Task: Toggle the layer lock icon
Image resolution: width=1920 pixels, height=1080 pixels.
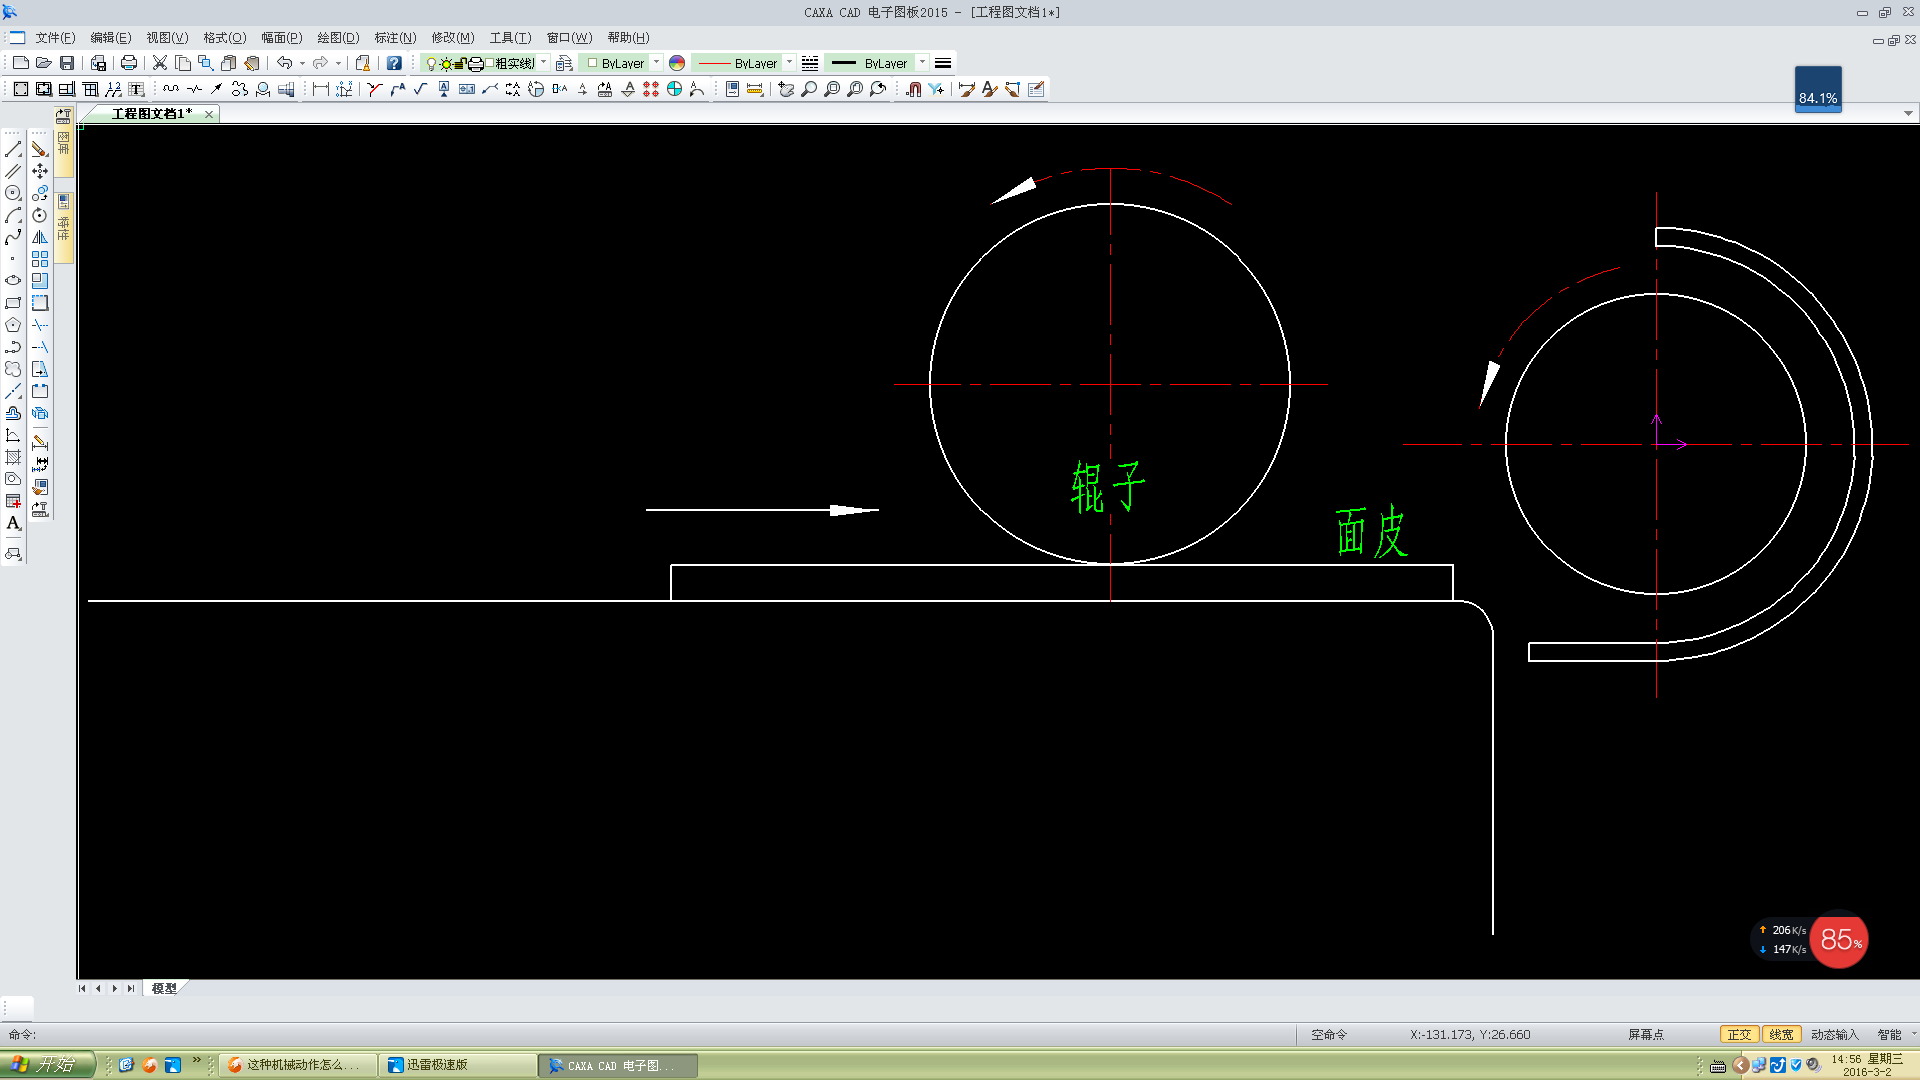Action: [x=460, y=63]
